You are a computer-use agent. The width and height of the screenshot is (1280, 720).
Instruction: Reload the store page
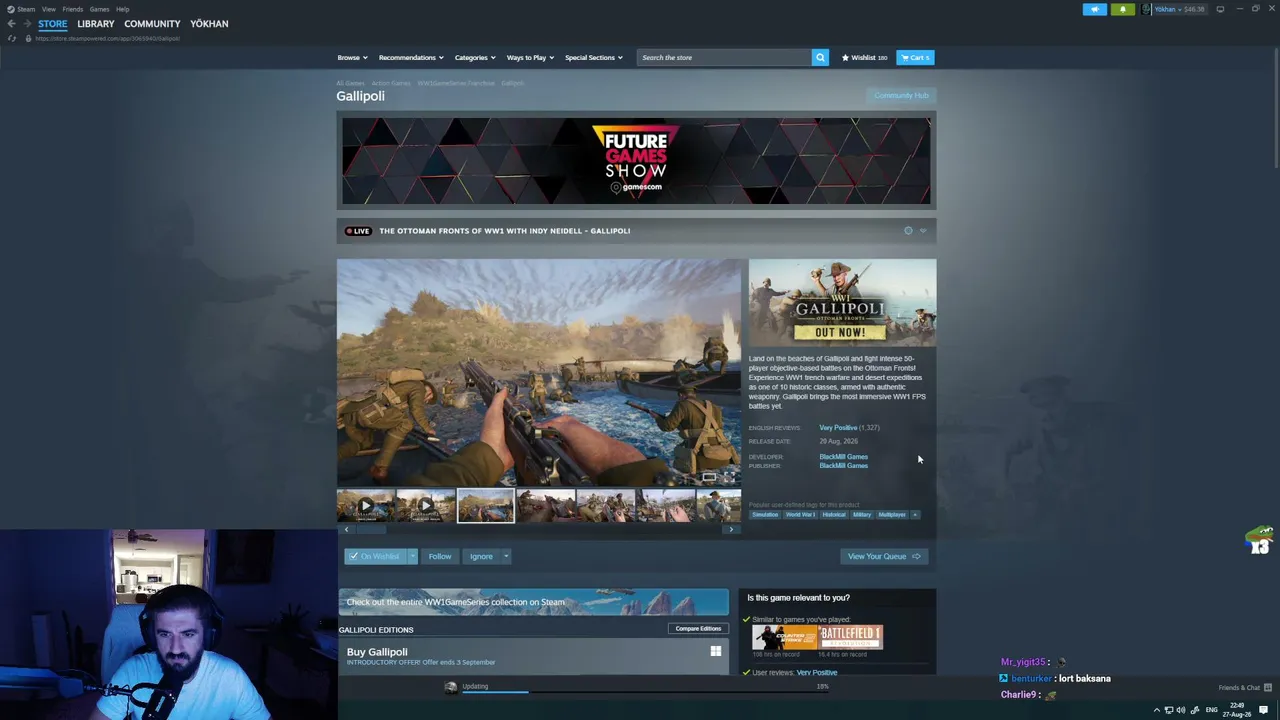(x=12, y=38)
